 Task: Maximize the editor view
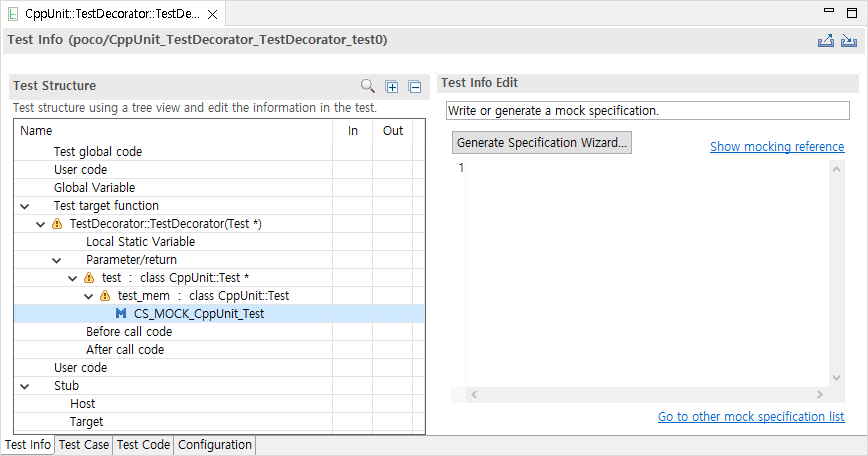pos(852,13)
